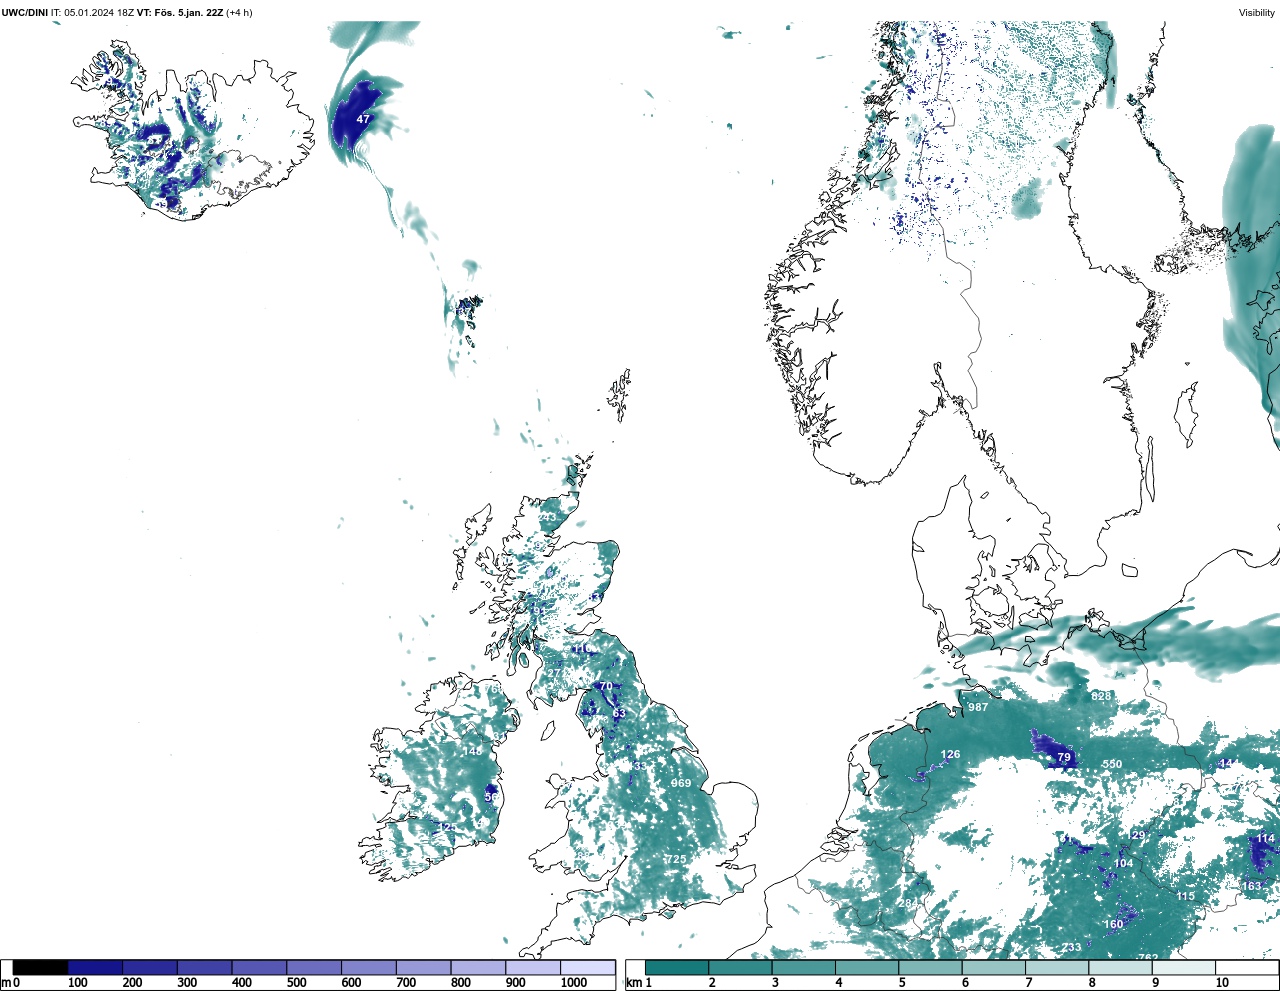Click the '79' value on dark blue patch
Screen dimensions: 1280x991
coord(1064,757)
